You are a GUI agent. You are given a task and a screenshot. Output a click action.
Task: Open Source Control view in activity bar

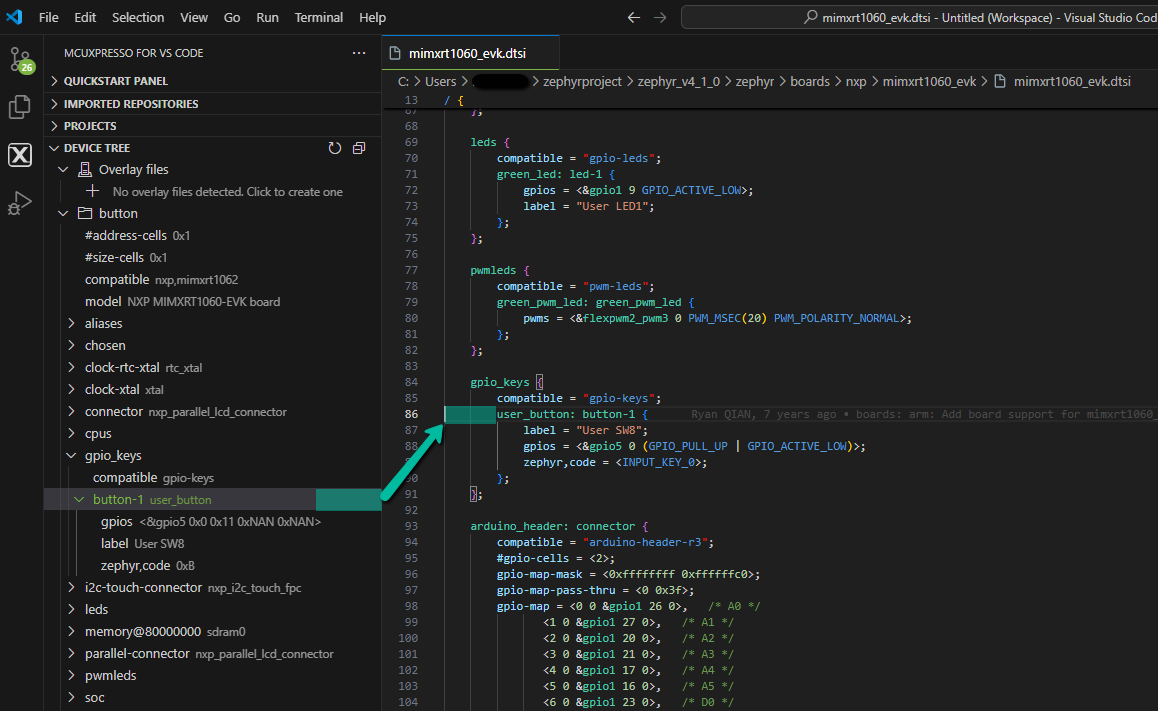pyautogui.click(x=21, y=60)
